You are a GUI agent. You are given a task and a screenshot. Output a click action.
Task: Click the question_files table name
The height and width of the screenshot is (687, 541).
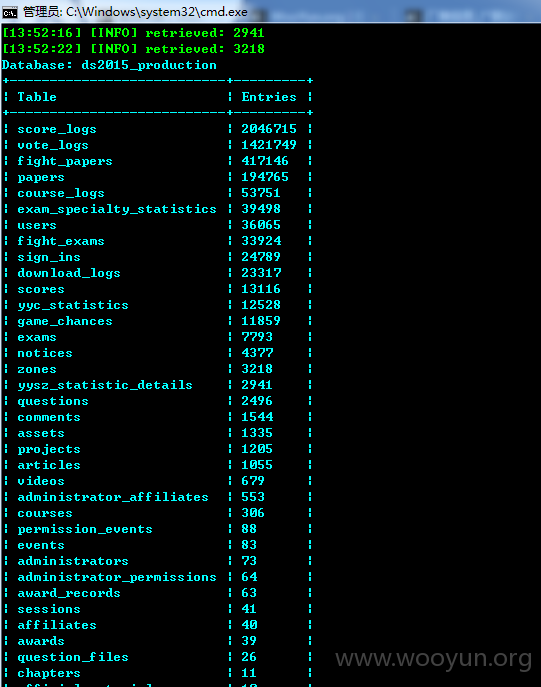(x=73, y=657)
